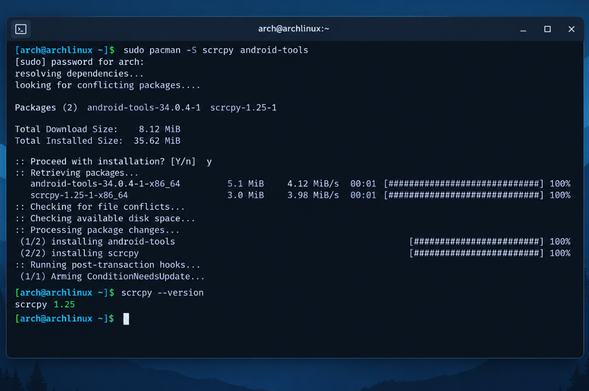Viewport: 589px width, 391px height.
Task: Click 'looking for conflicting packages....' line
Action: (107, 85)
